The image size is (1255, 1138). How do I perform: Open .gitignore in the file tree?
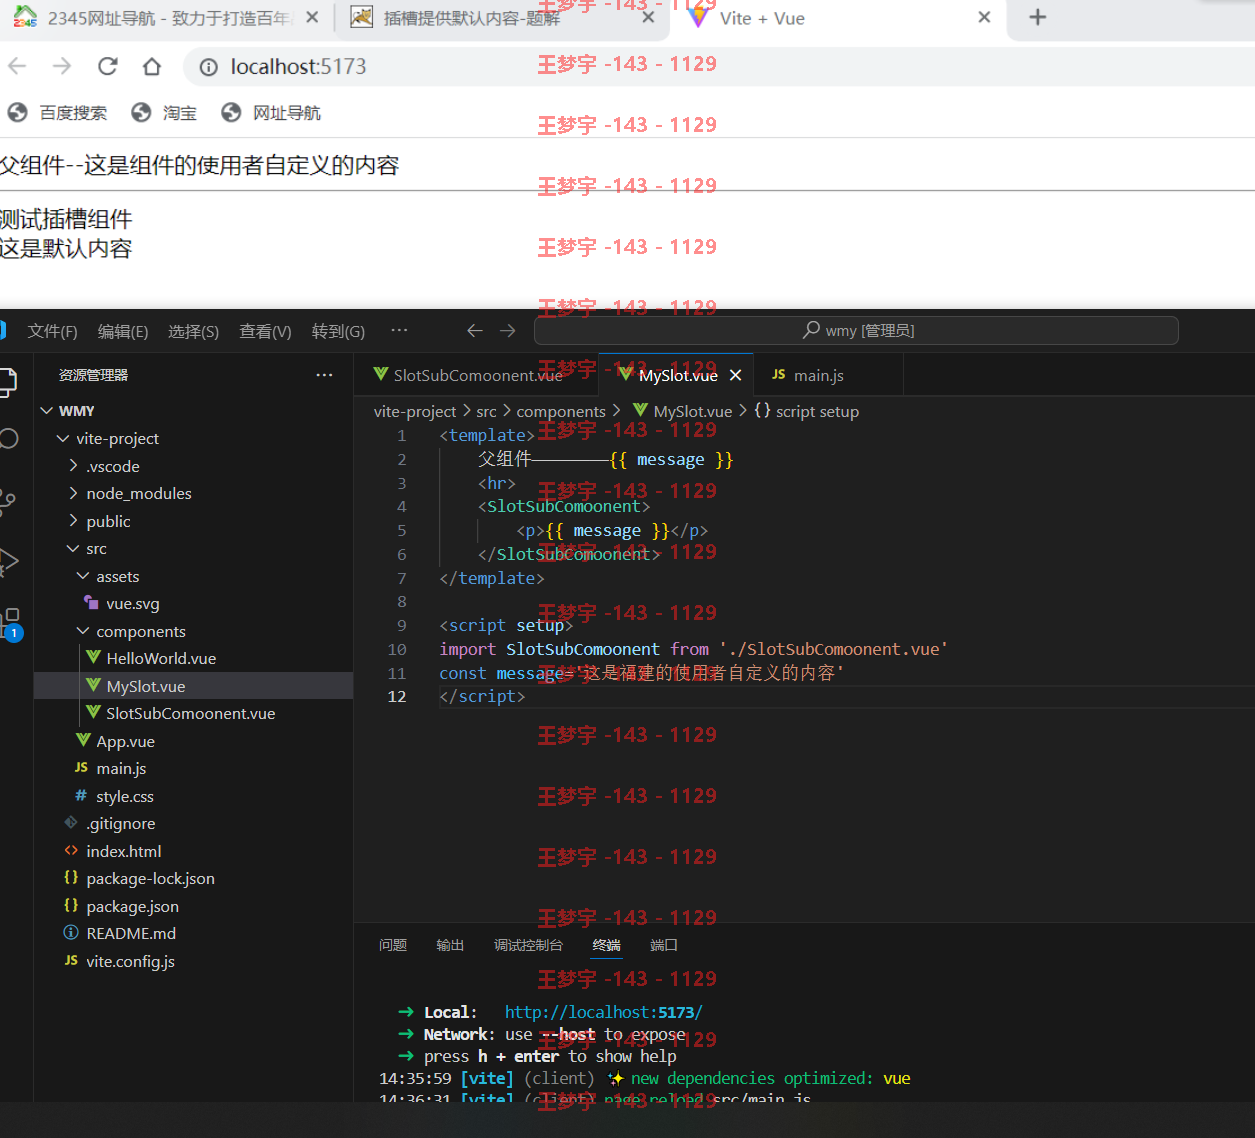[x=121, y=824]
